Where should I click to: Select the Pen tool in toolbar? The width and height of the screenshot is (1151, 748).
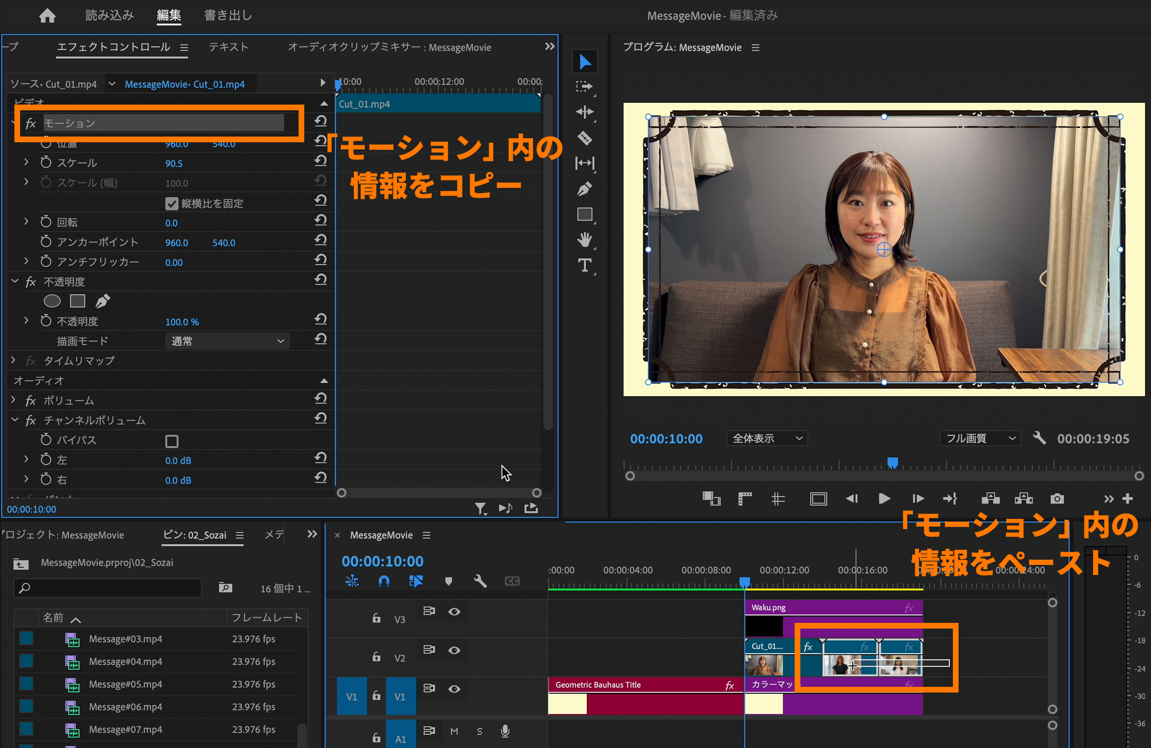(x=585, y=189)
